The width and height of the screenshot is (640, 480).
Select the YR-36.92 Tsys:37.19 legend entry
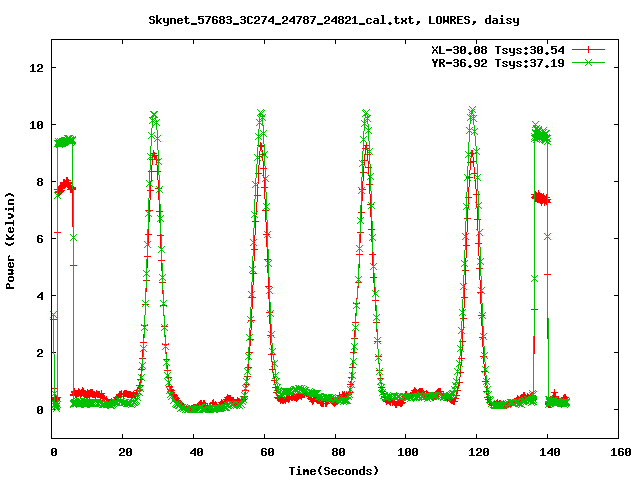pyautogui.click(x=498, y=63)
